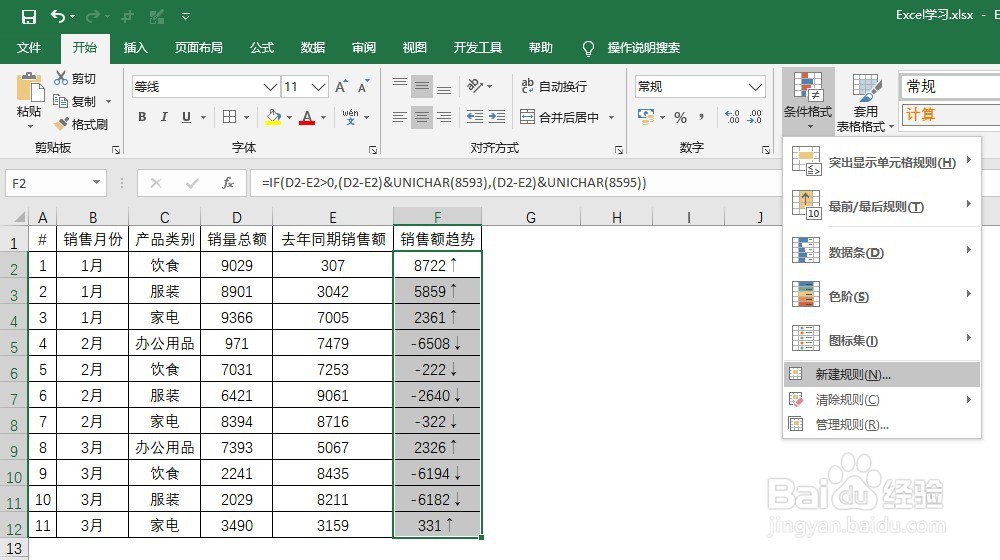Open the borders icon in font group

(230, 117)
